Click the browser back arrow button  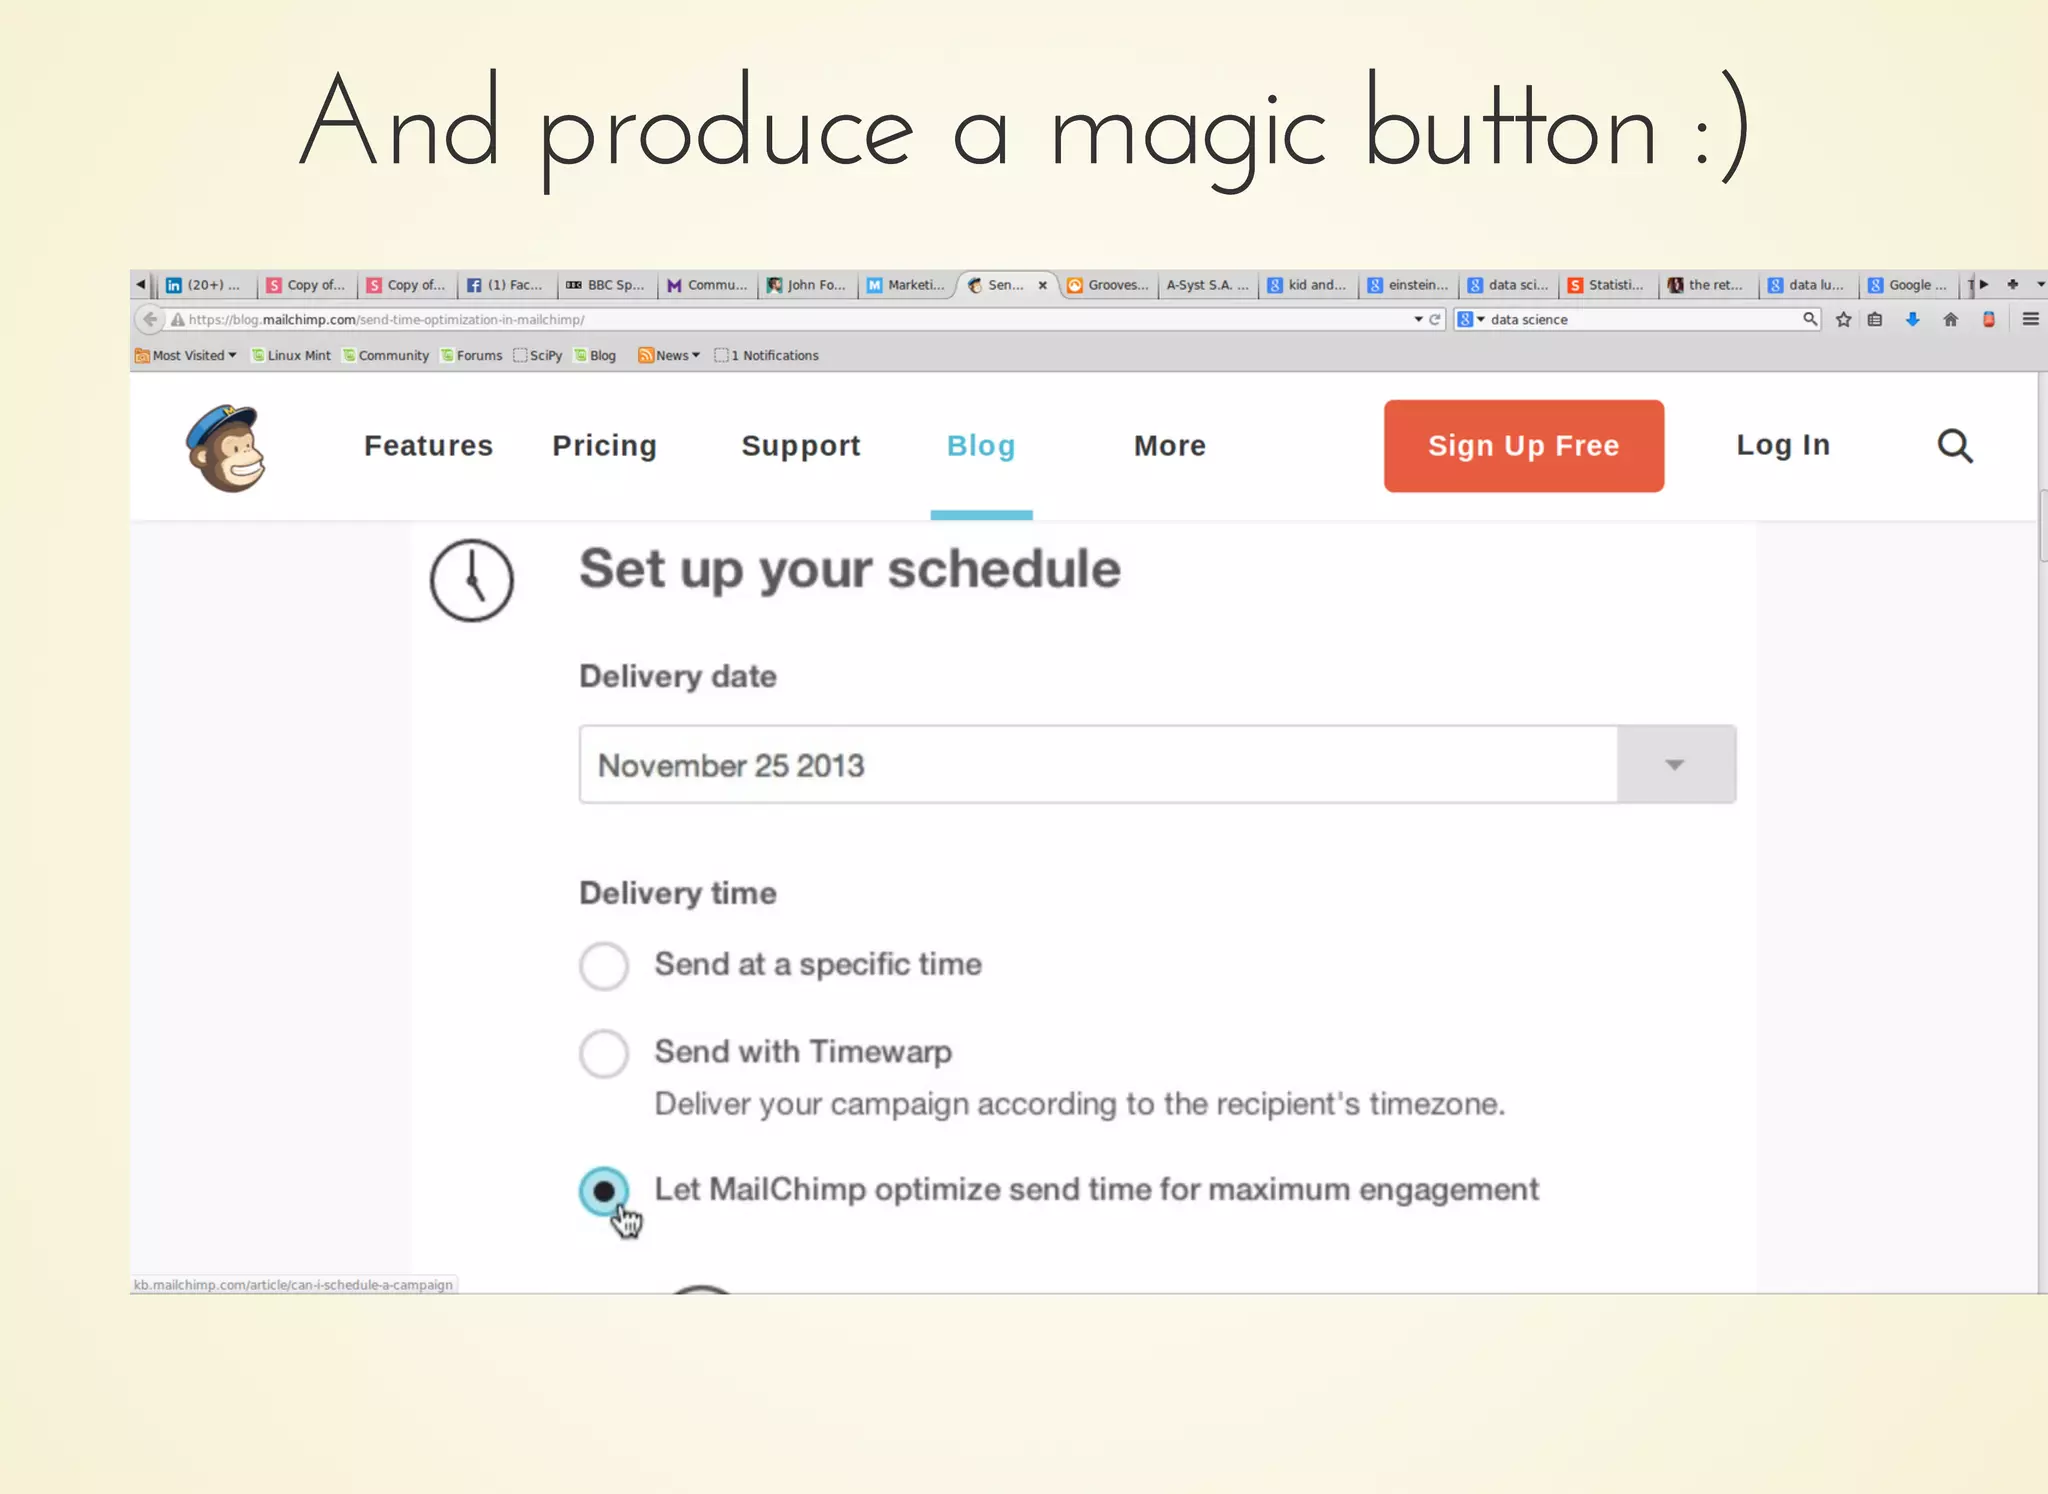point(149,319)
